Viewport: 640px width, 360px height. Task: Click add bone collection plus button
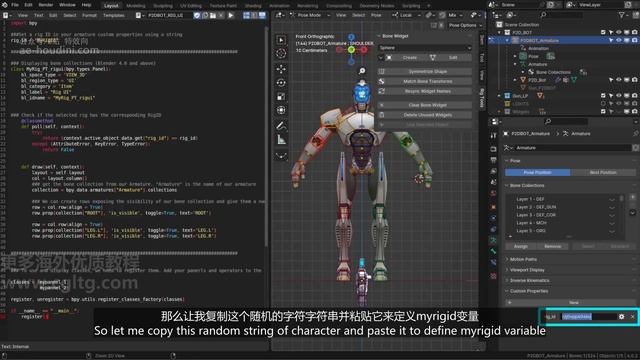pos(632,198)
